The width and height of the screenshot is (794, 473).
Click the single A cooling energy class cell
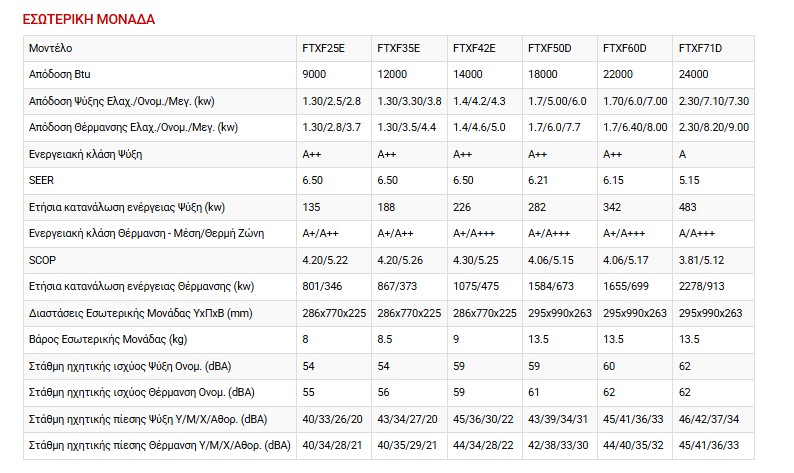tap(682, 154)
